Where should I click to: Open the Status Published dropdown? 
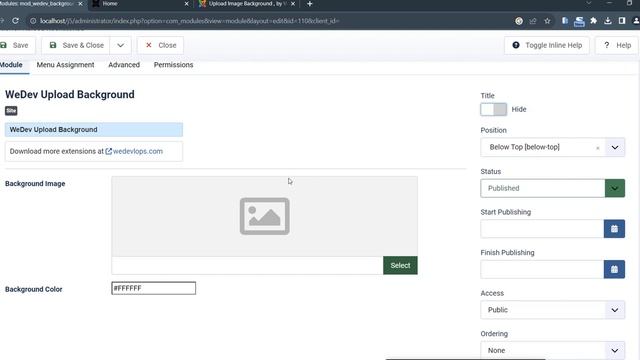click(x=552, y=188)
